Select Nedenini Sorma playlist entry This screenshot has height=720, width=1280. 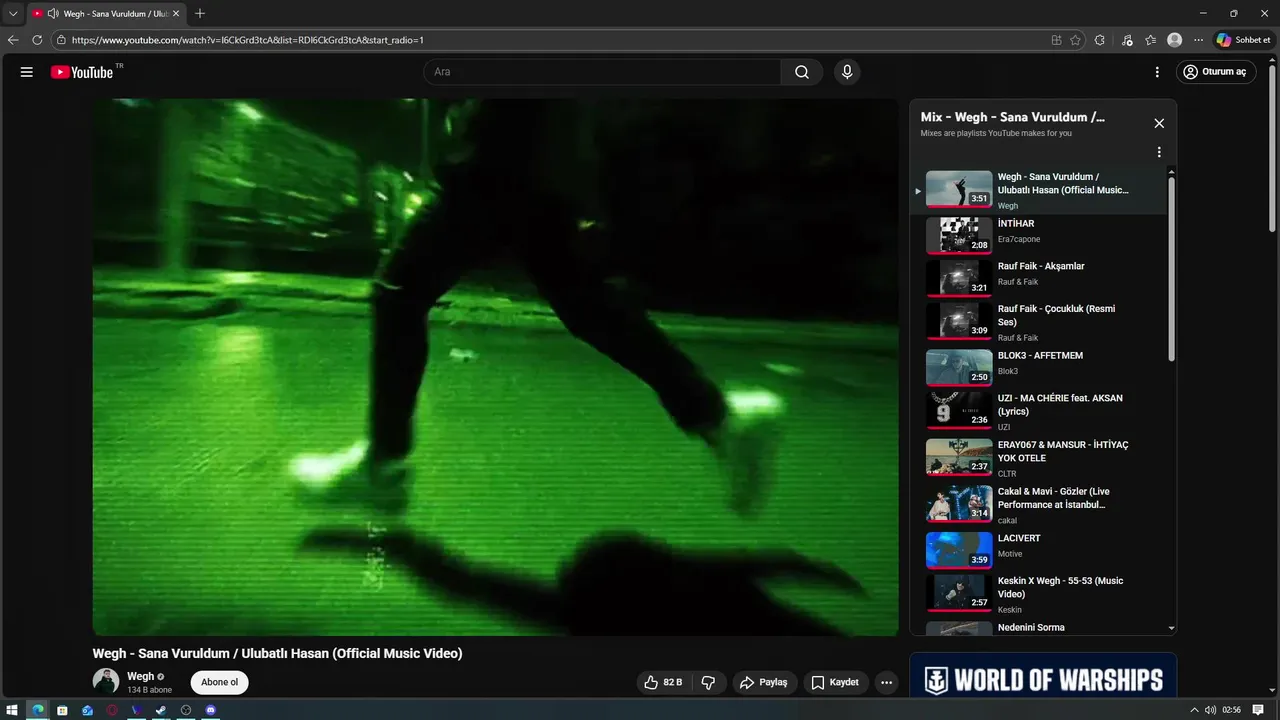(x=1040, y=627)
